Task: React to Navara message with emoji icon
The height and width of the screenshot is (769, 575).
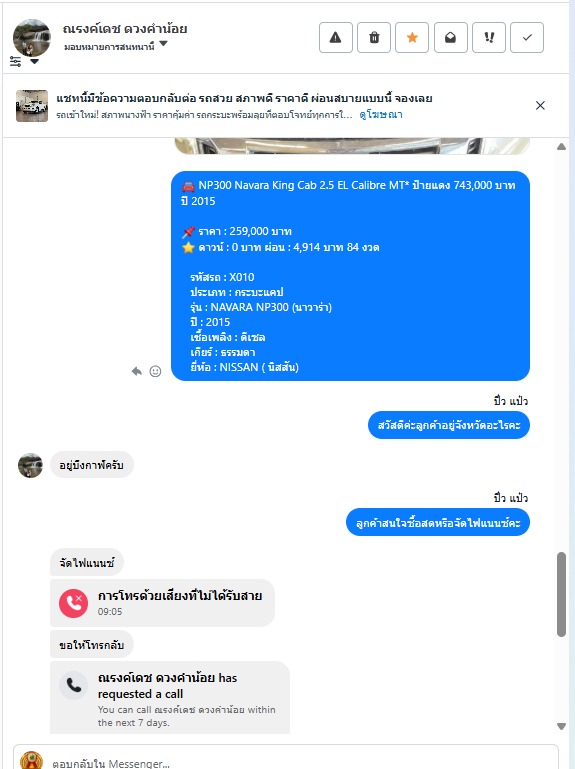Action: pos(155,371)
